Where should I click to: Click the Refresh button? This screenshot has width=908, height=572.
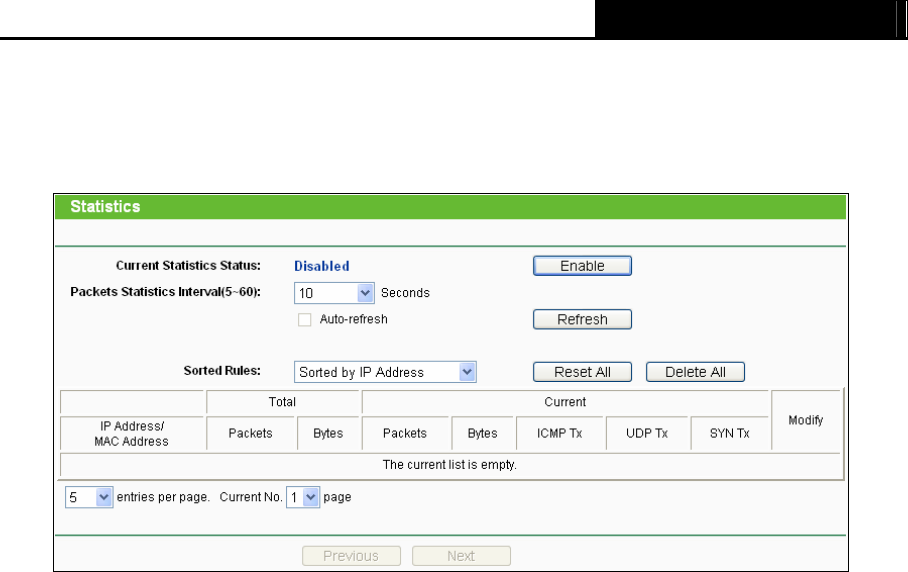[582, 319]
